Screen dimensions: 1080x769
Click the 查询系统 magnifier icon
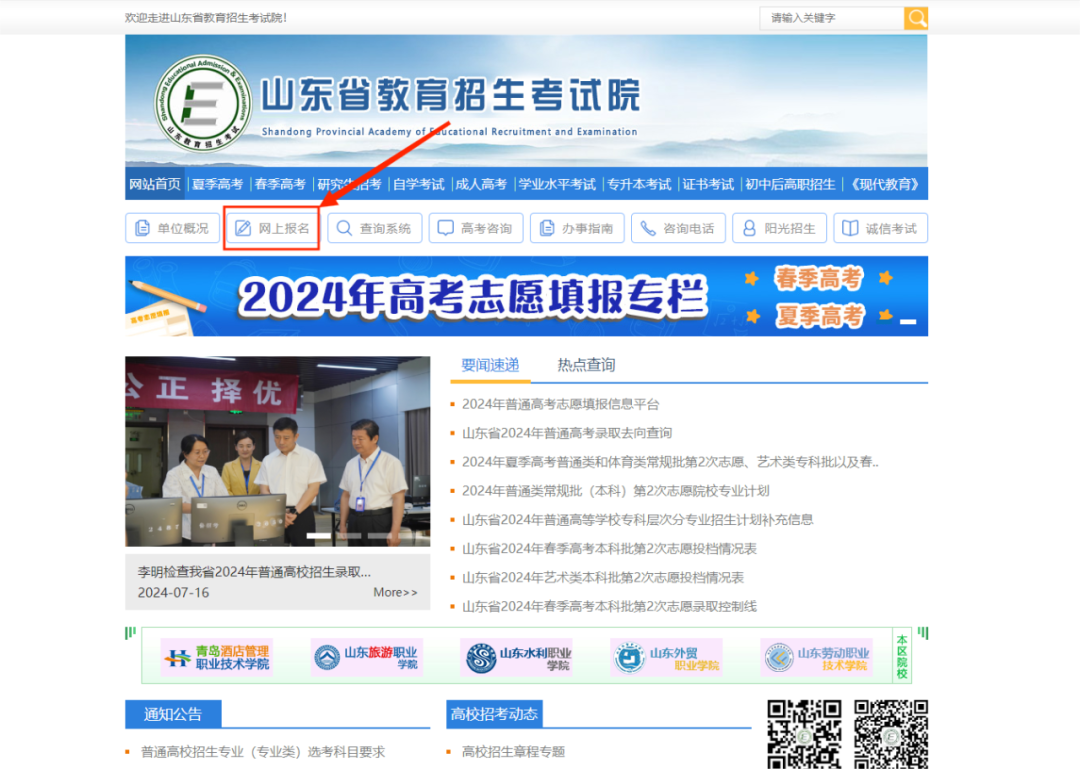pyautogui.click(x=344, y=228)
